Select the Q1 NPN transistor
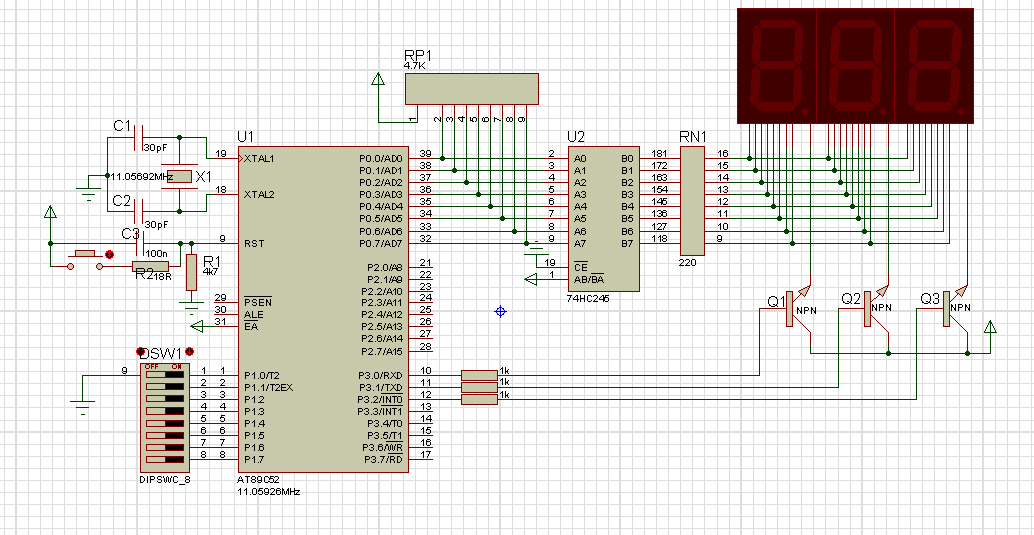Screen dimensions: 1034x535 point(799,308)
